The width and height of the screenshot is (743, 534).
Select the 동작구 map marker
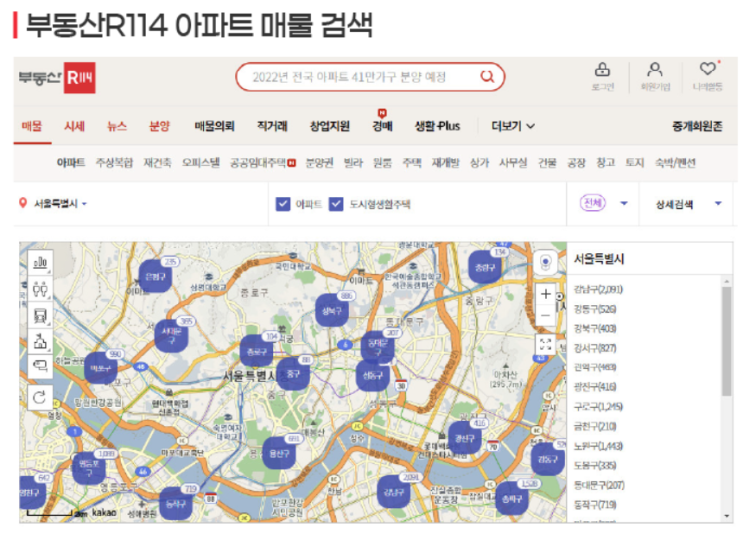176,503
